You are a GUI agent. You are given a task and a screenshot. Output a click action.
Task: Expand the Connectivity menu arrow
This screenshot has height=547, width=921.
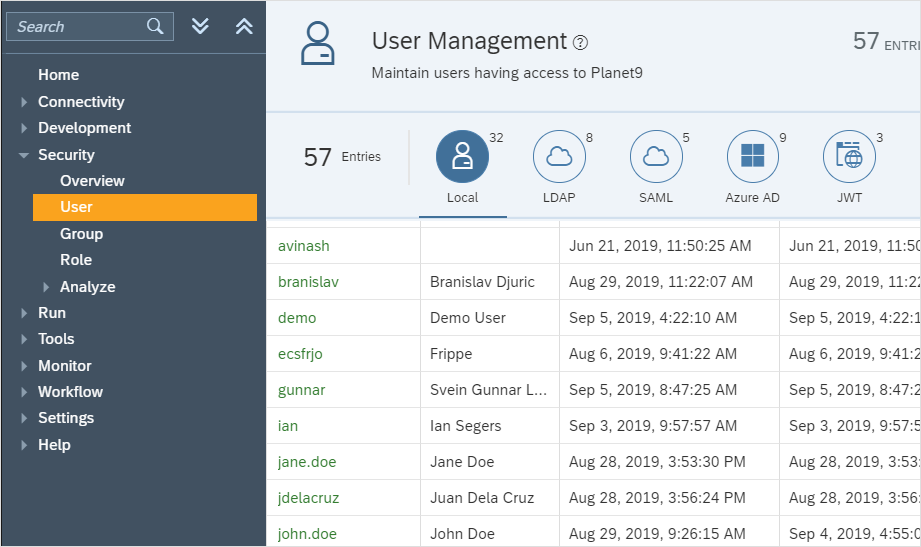click(24, 102)
